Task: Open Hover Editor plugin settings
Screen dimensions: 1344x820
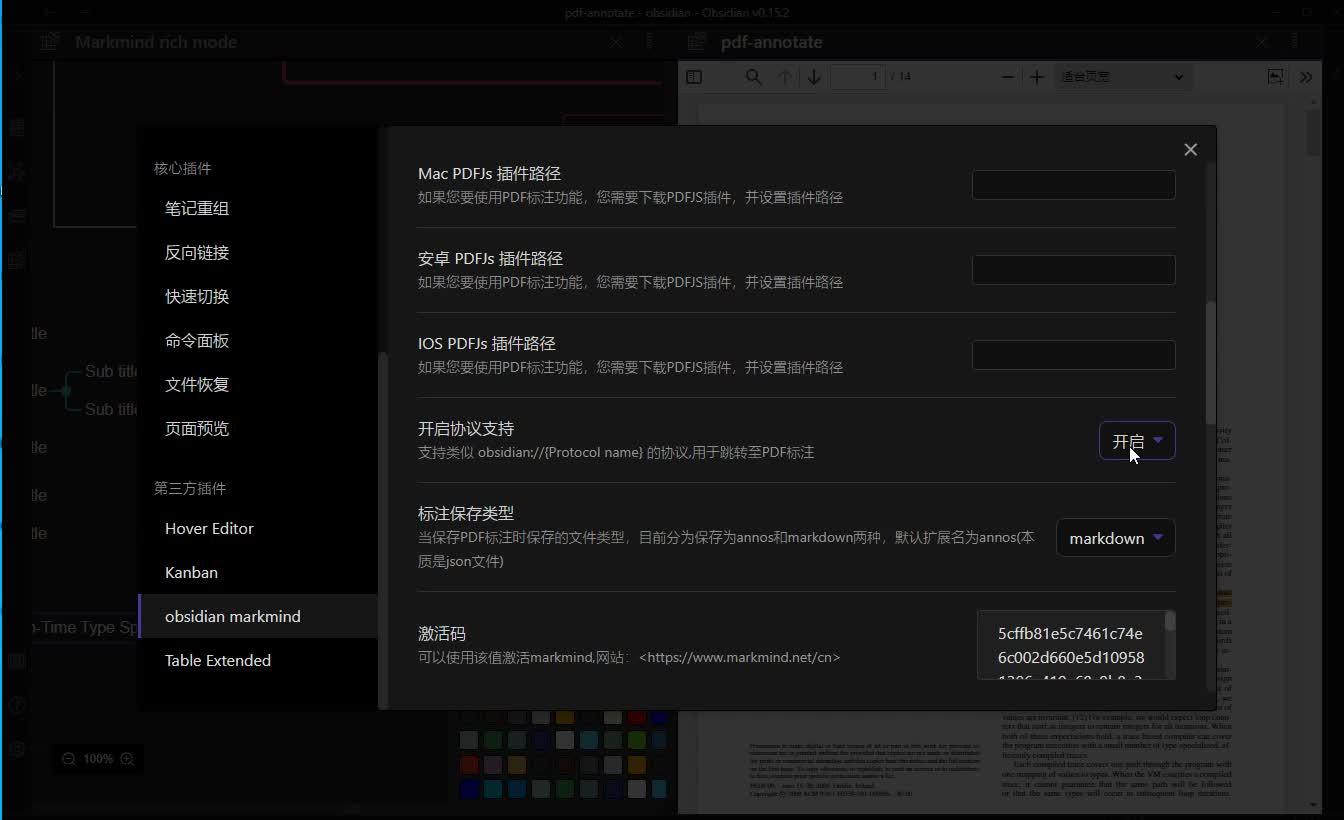Action: pos(209,528)
